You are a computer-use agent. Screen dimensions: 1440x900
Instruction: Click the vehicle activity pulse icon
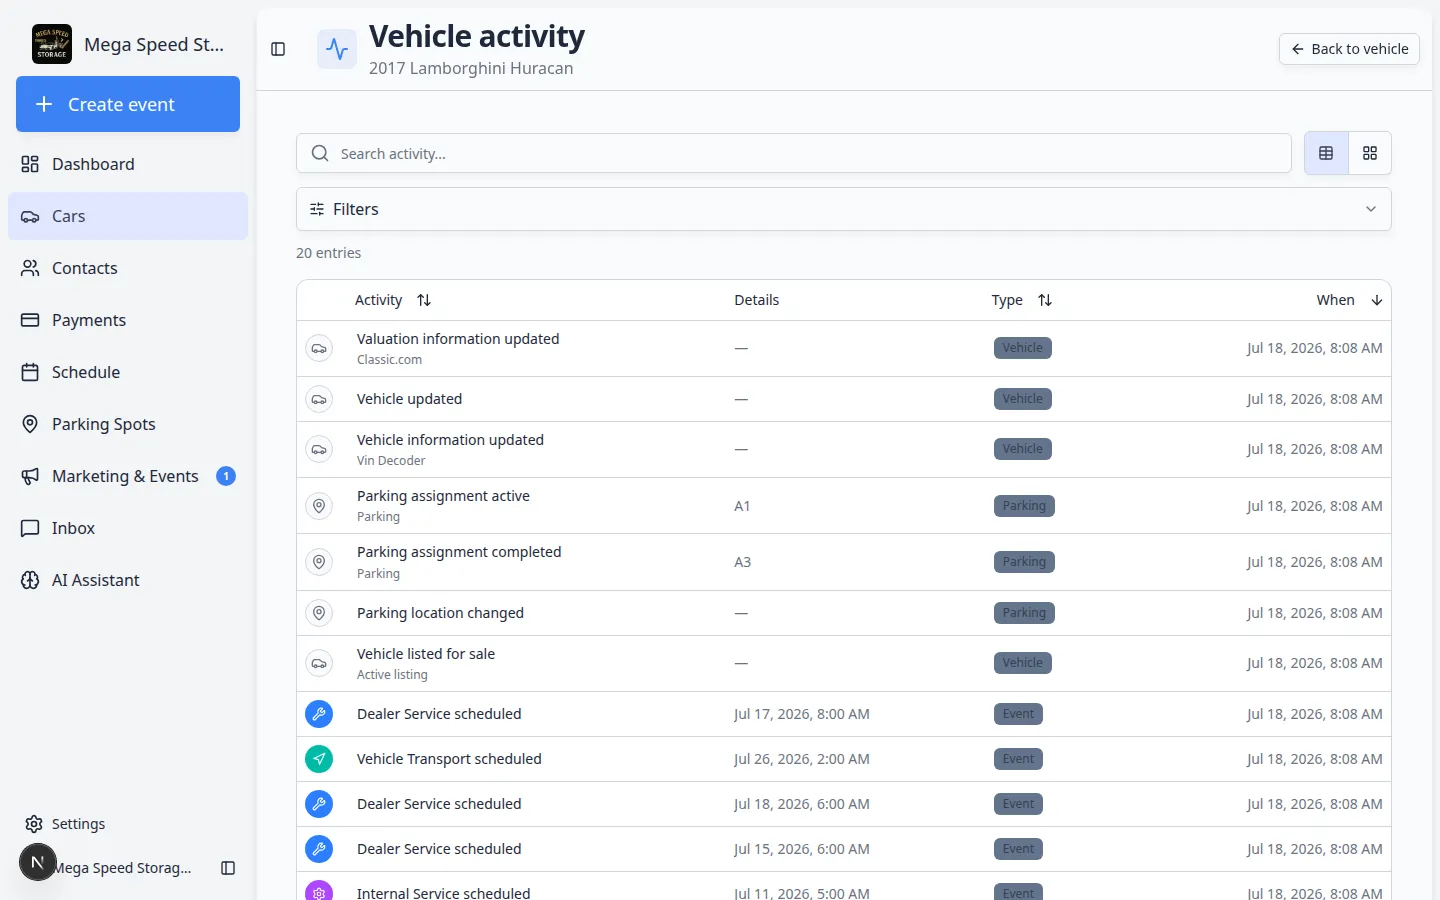(x=337, y=49)
